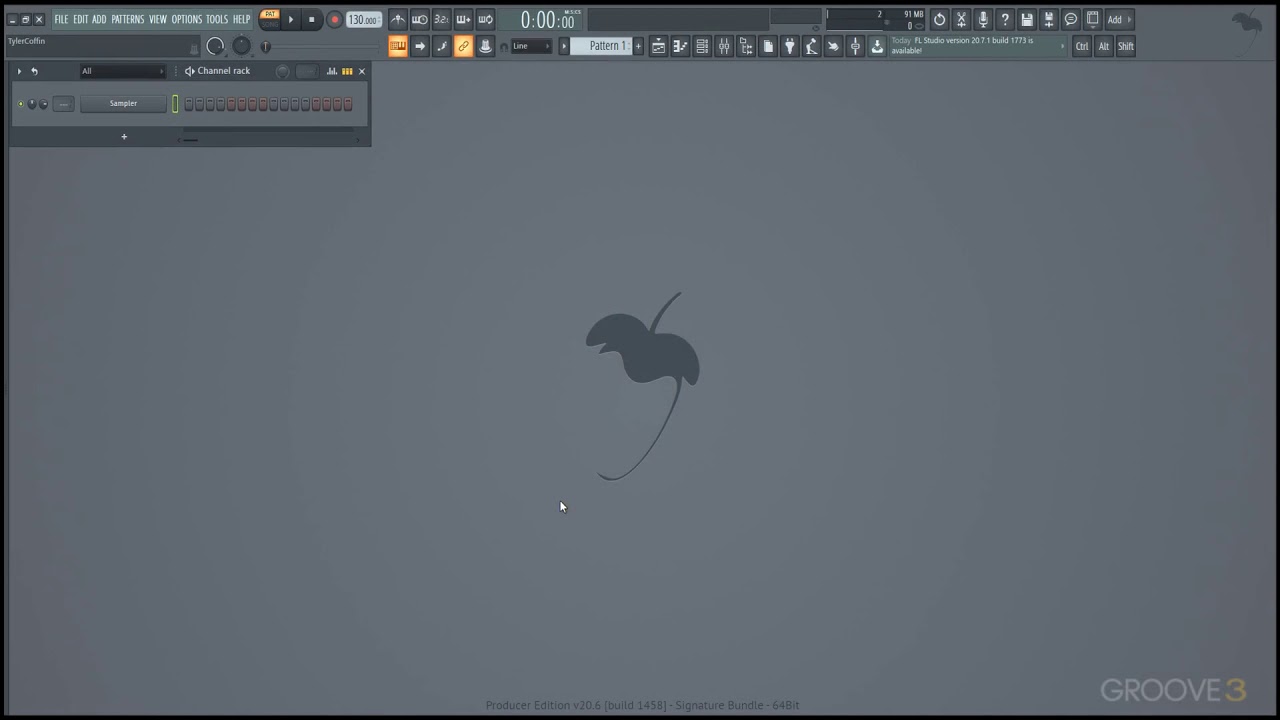1280x720 pixels.
Task: Open the project info speech bubble icon
Action: point(1071,19)
